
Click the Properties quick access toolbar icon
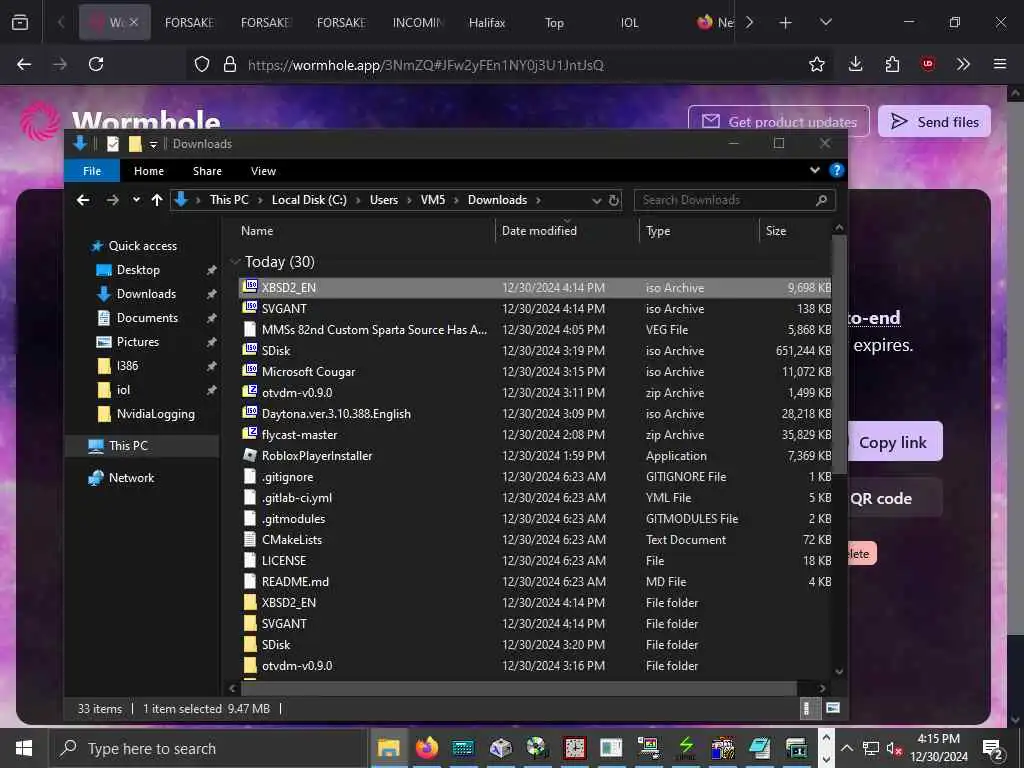(113, 144)
